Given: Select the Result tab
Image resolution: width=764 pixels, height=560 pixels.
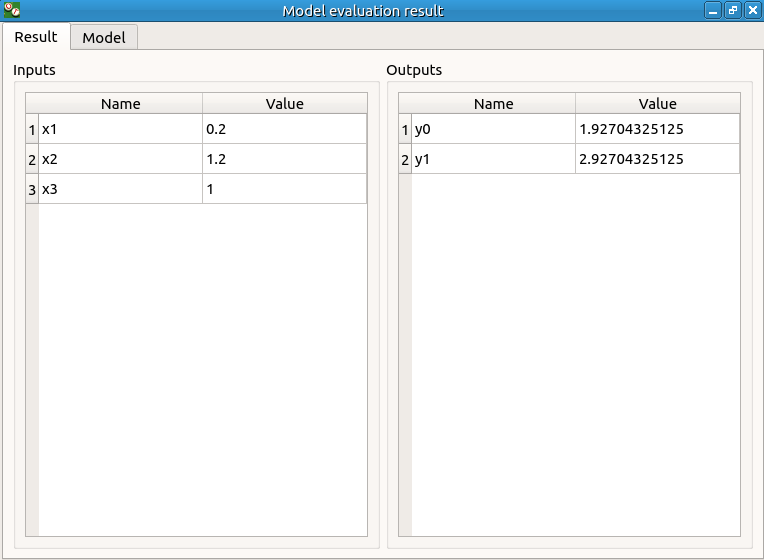Looking at the screenshot, I should click(x=36, y=37).
